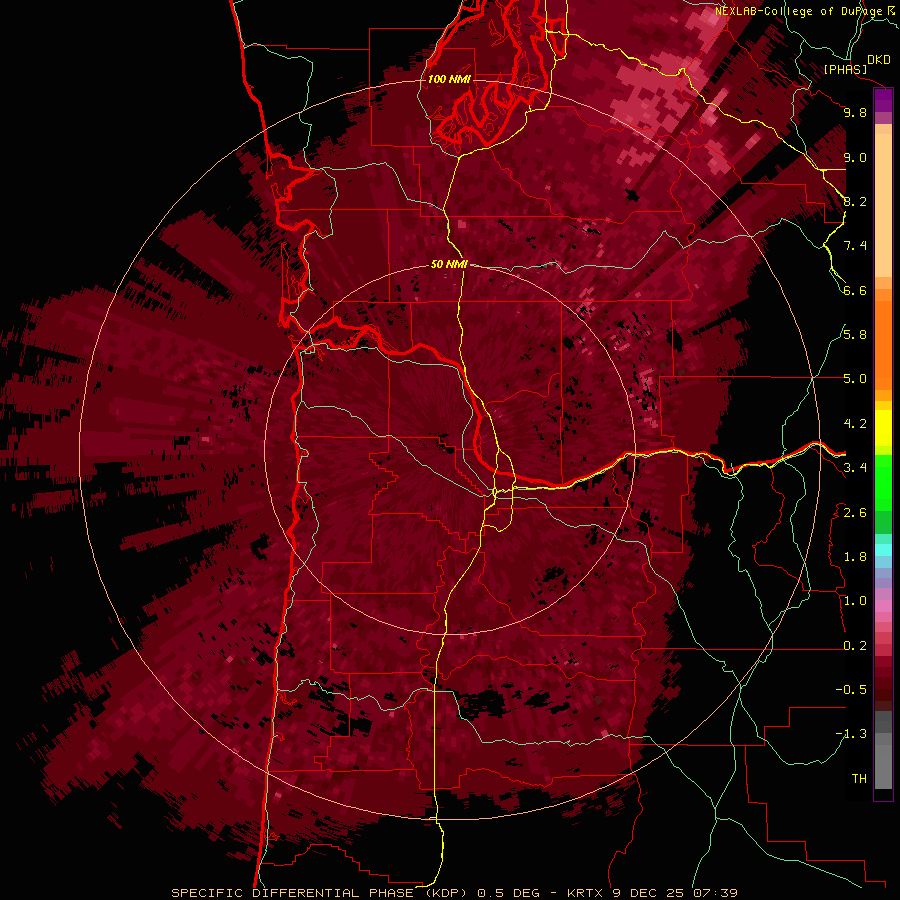Click the [PHAS] legend unit label
The image size is (900, 900).
pos(845,69)
